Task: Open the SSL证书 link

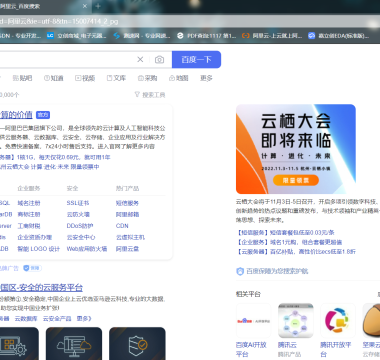Action: click(x=78, y=203)
